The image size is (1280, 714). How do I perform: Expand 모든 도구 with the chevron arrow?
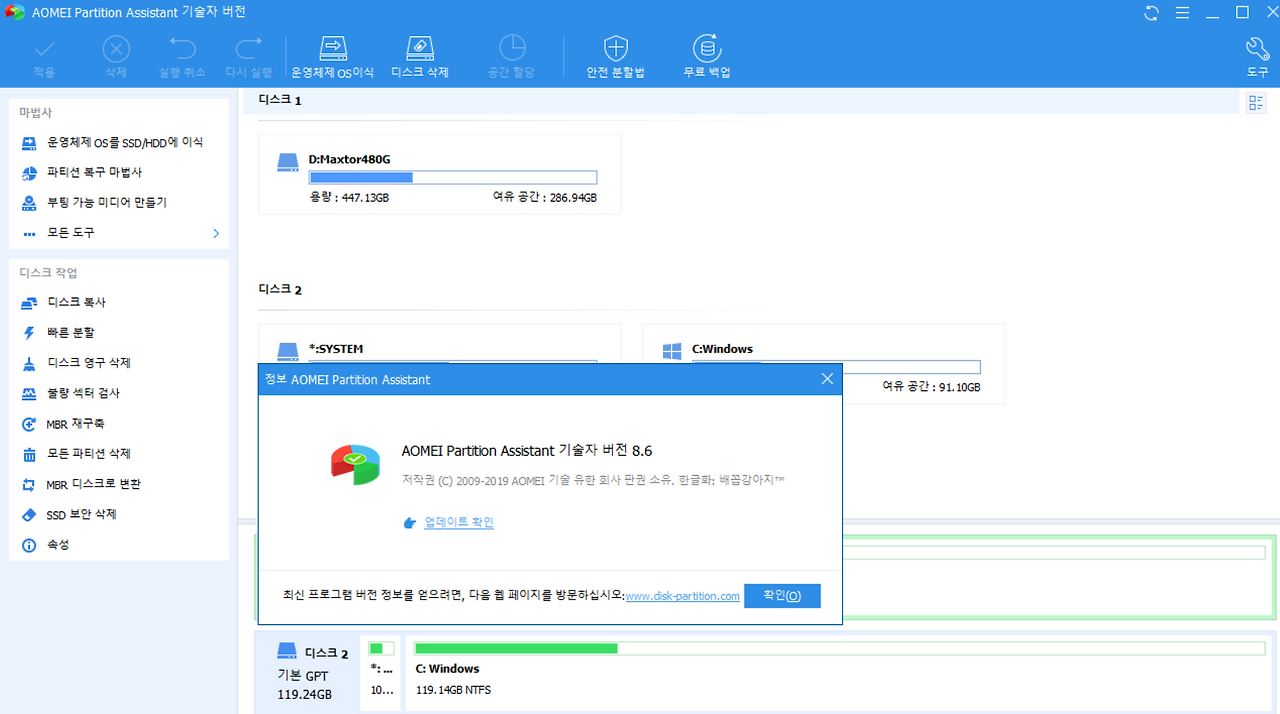(x=216, y=233)
